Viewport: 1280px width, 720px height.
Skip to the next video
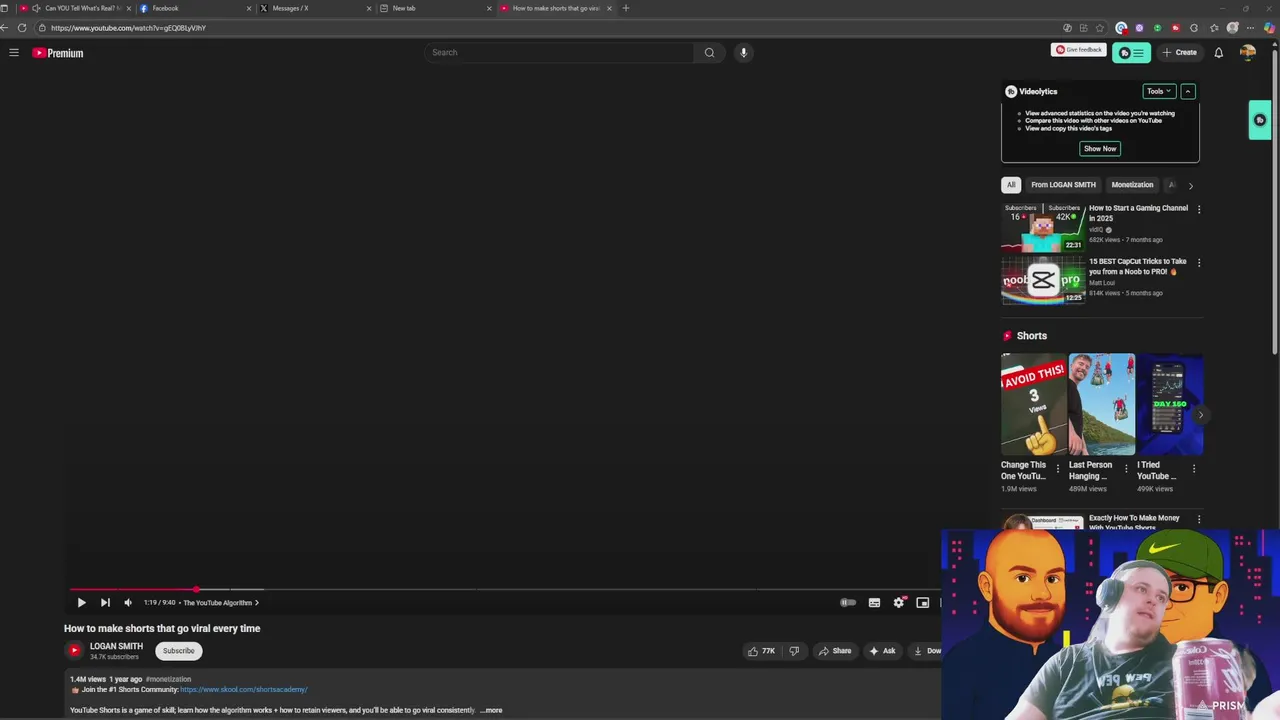coord(105,602)
